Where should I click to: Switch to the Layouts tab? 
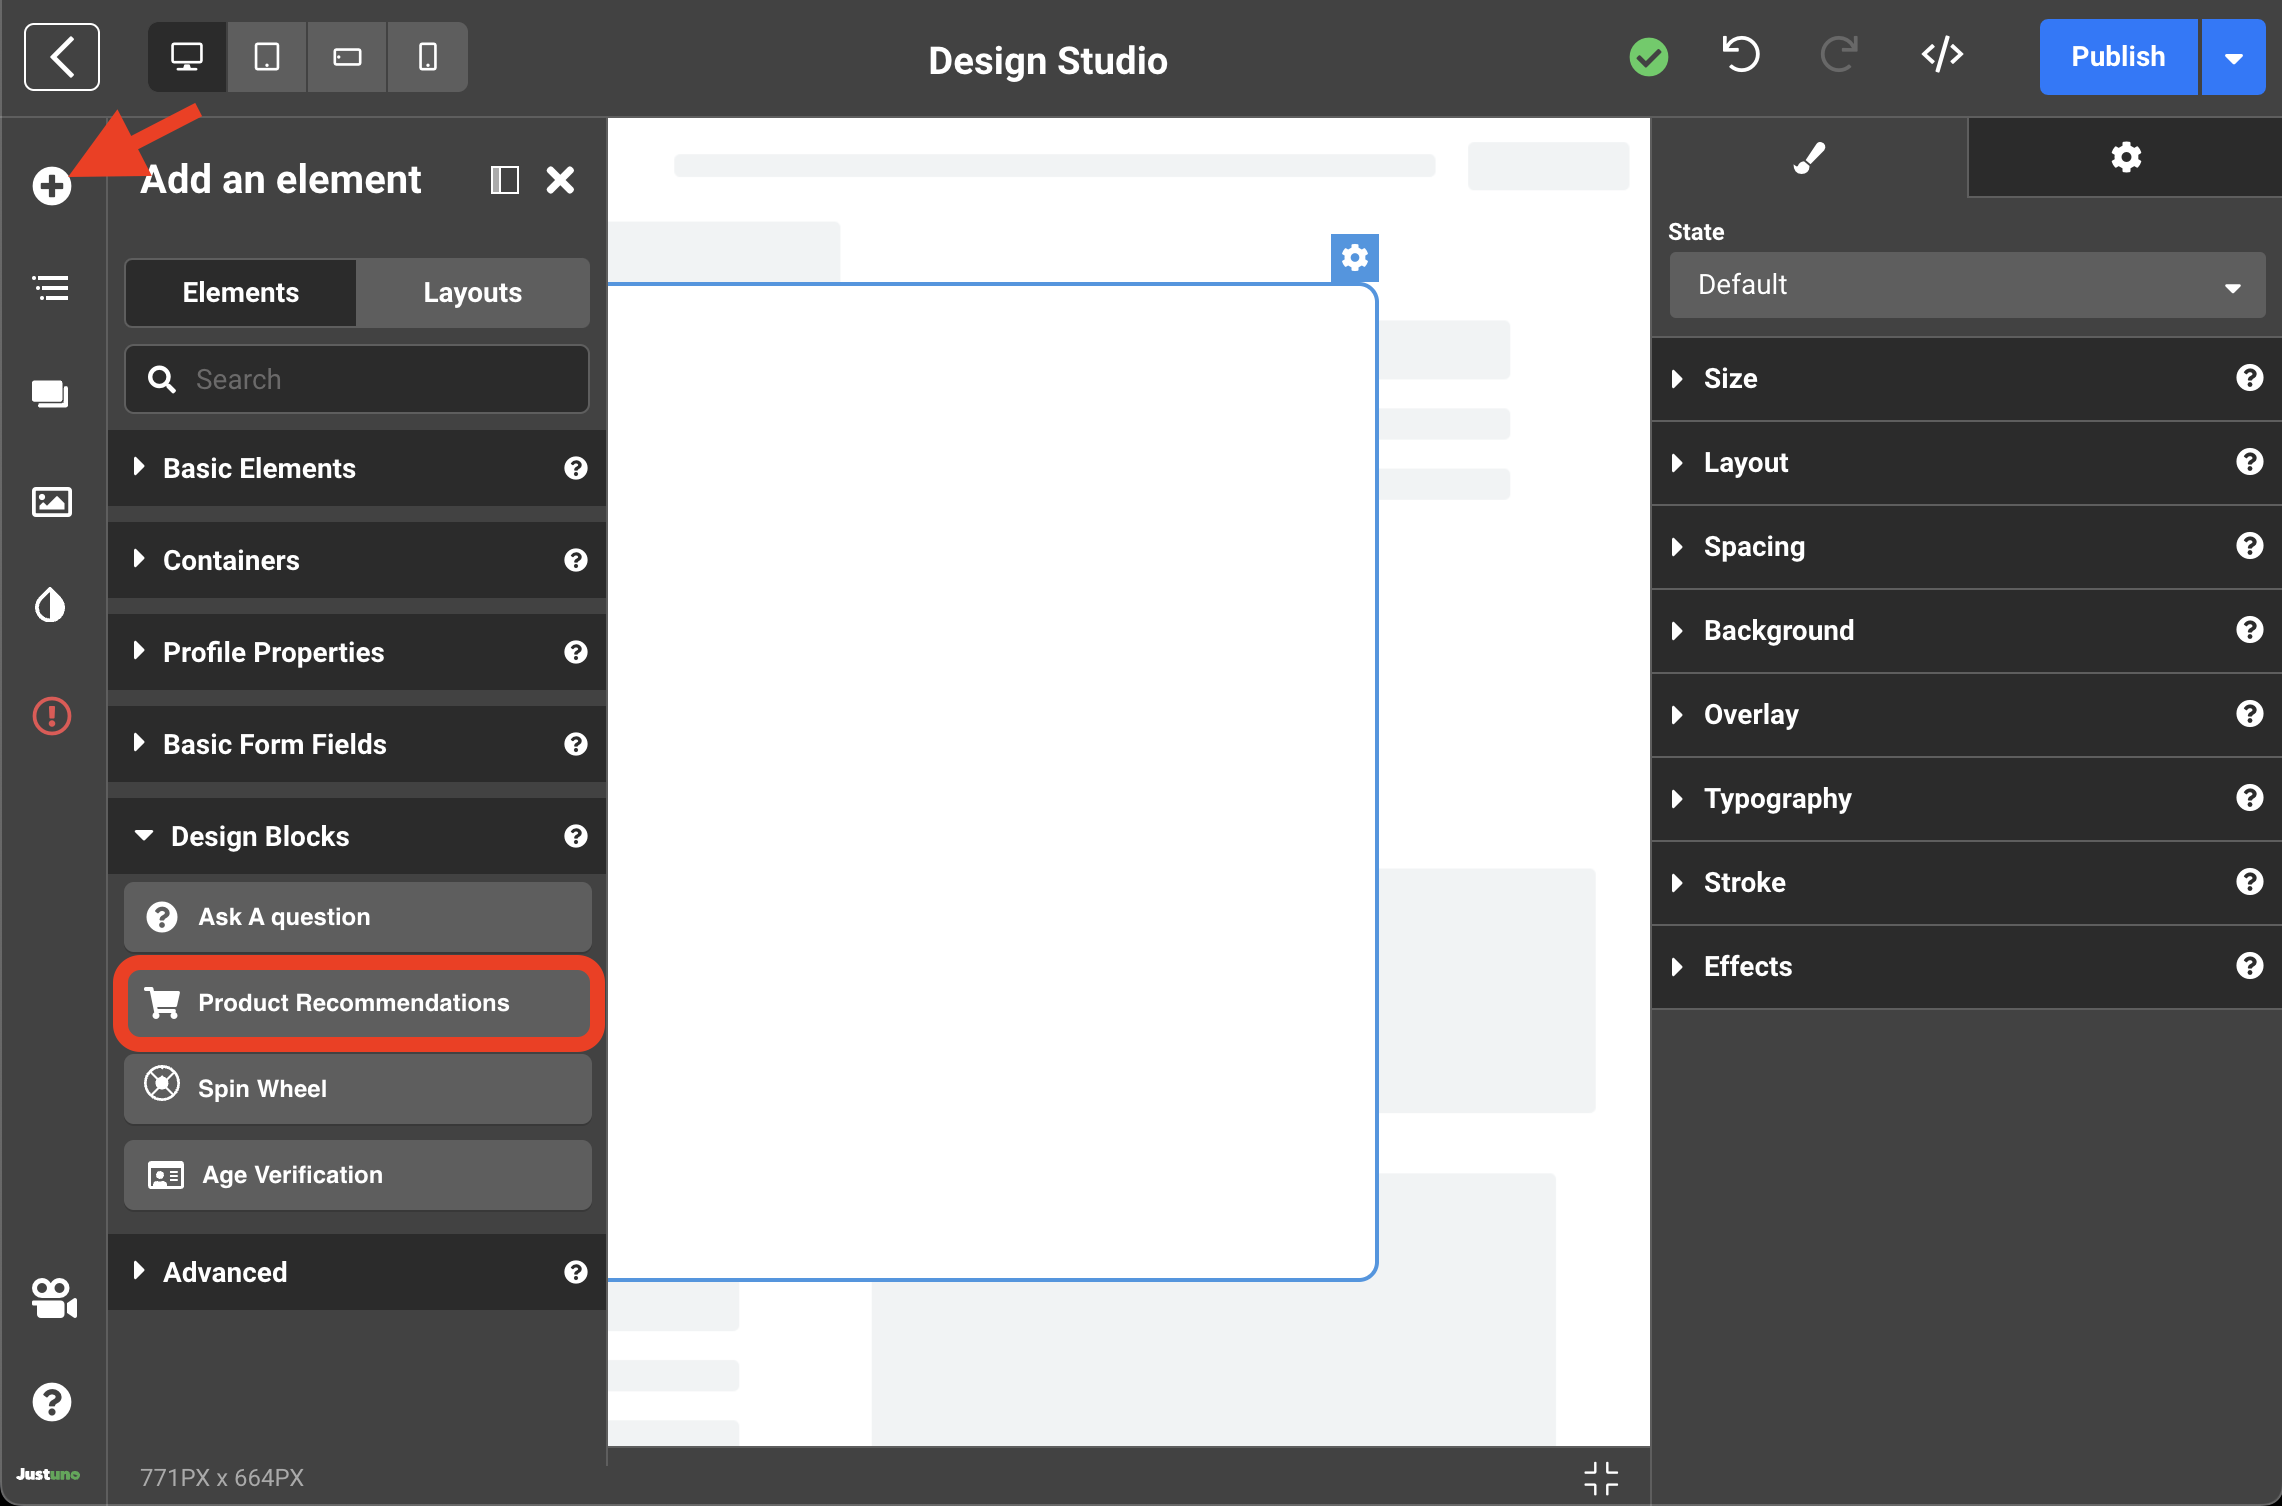tap(472, 293)
